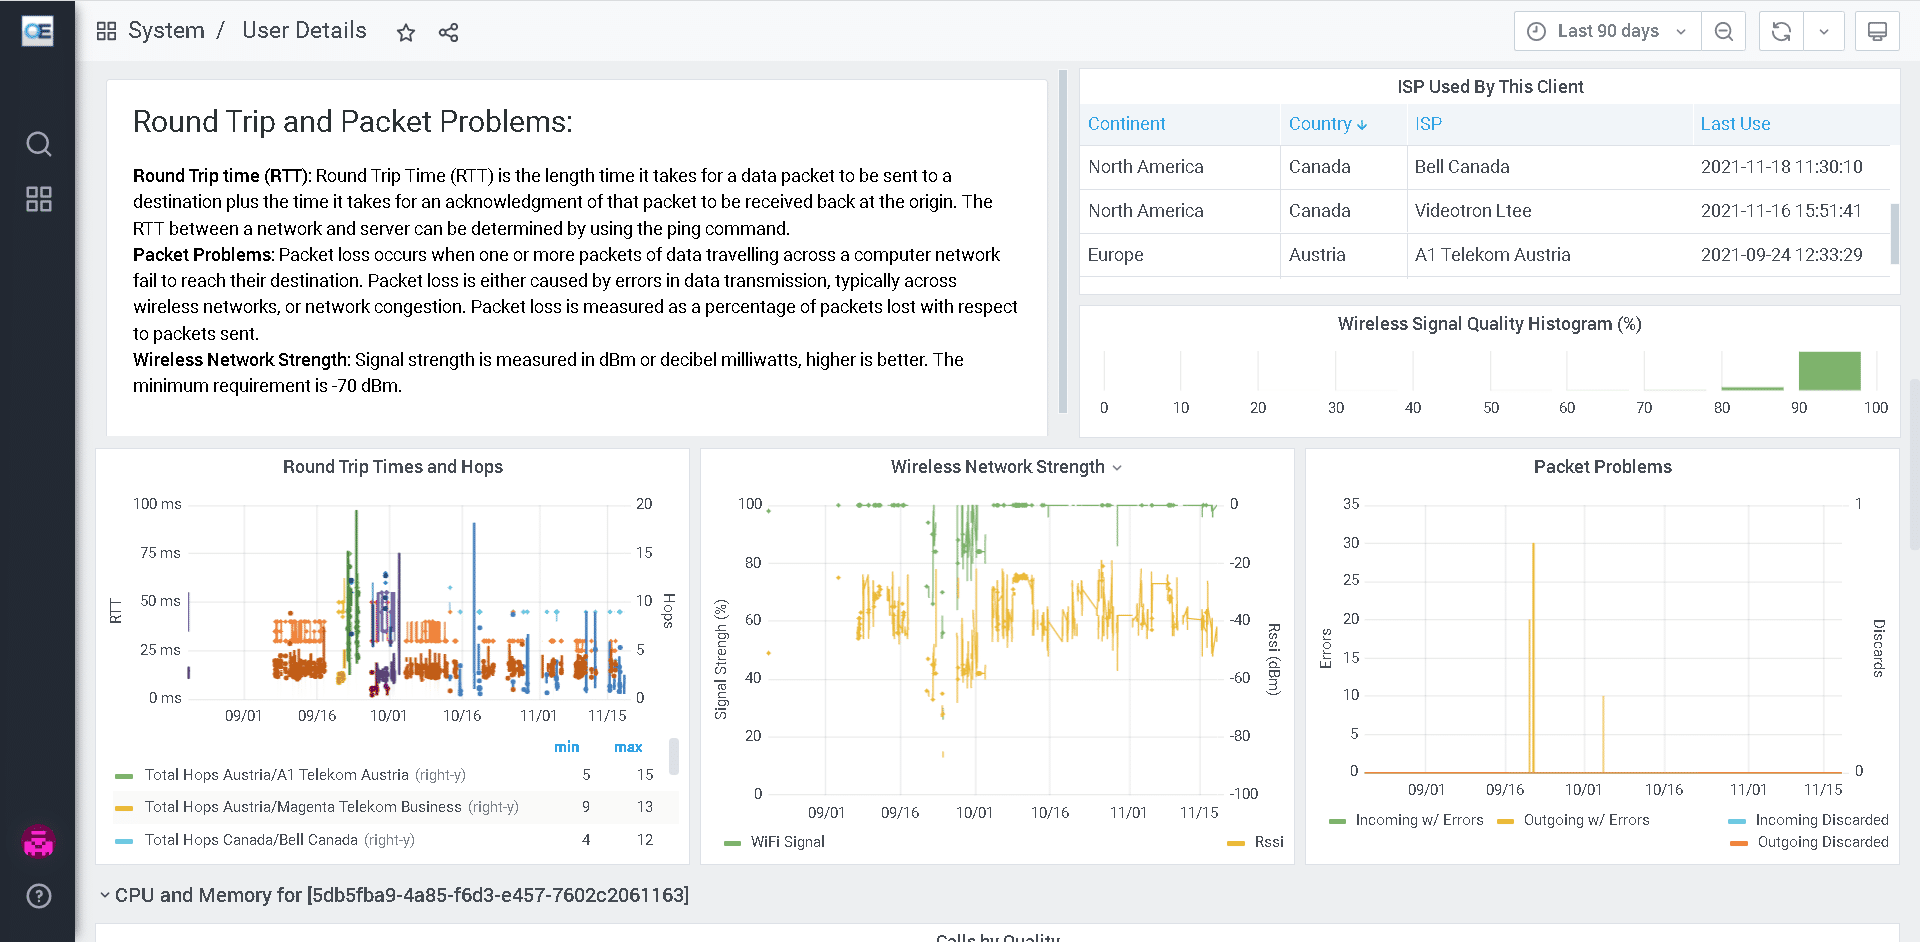Open the help question mark icon
The height and width of the screenshot is (942, 1920).
38,896
